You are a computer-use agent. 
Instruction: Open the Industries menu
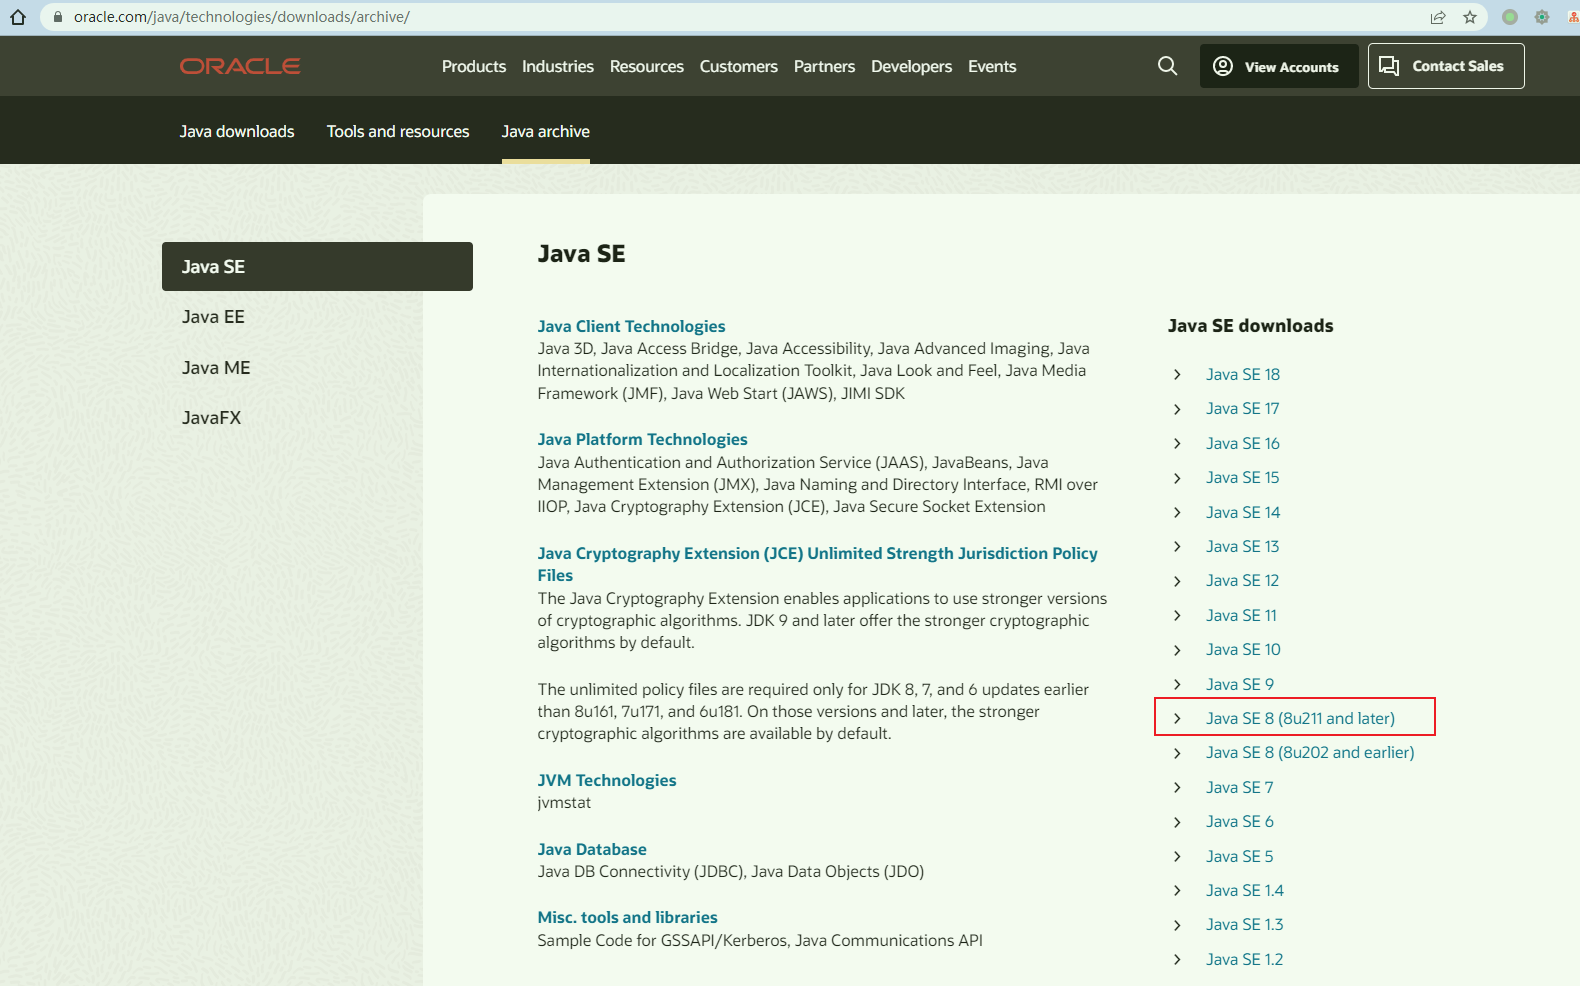pyautogui.click(x=558, y=66)
